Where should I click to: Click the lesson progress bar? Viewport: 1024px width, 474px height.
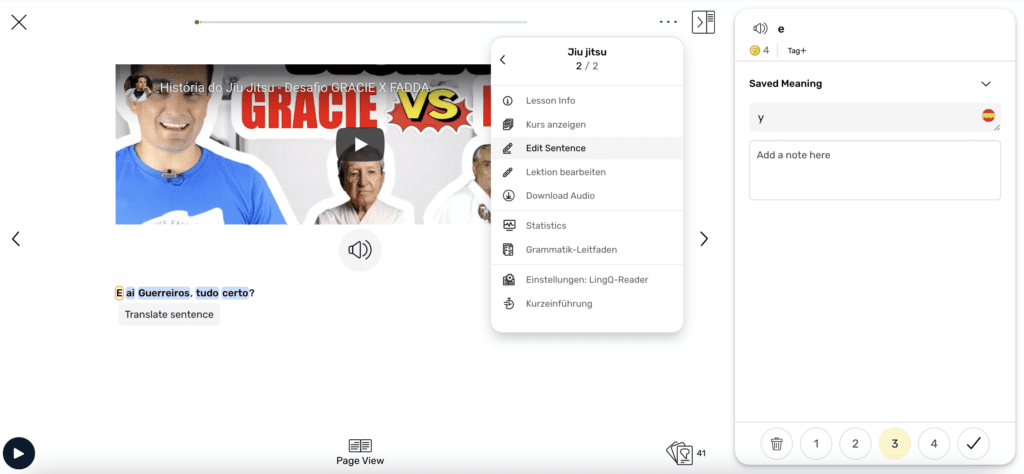[x=361, y=22]
